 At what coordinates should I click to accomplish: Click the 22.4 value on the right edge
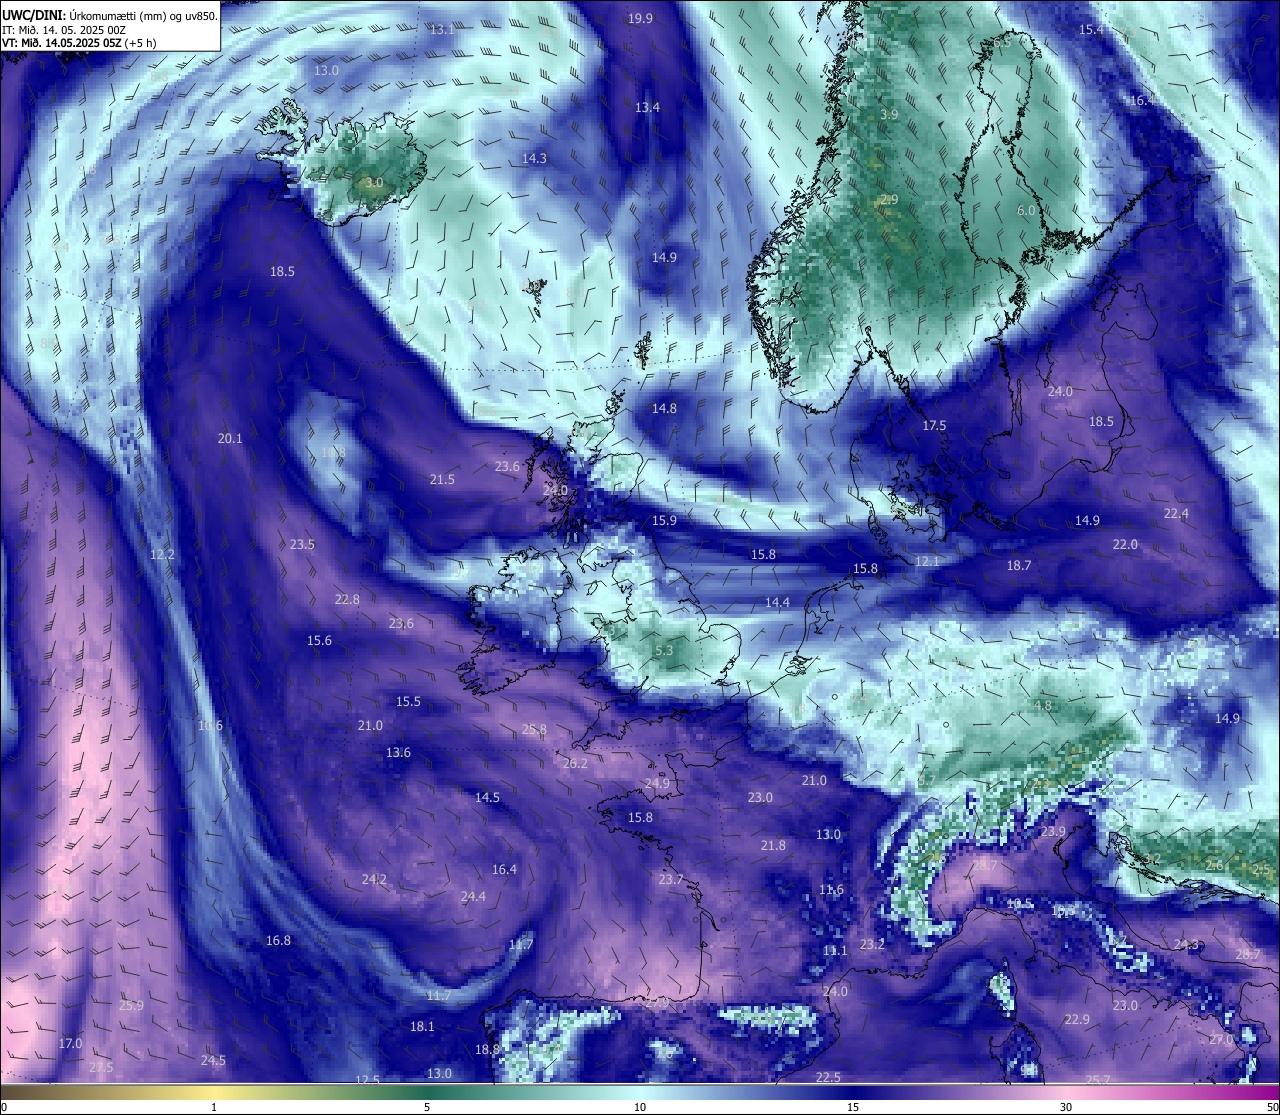click(x=1176, y=514)
